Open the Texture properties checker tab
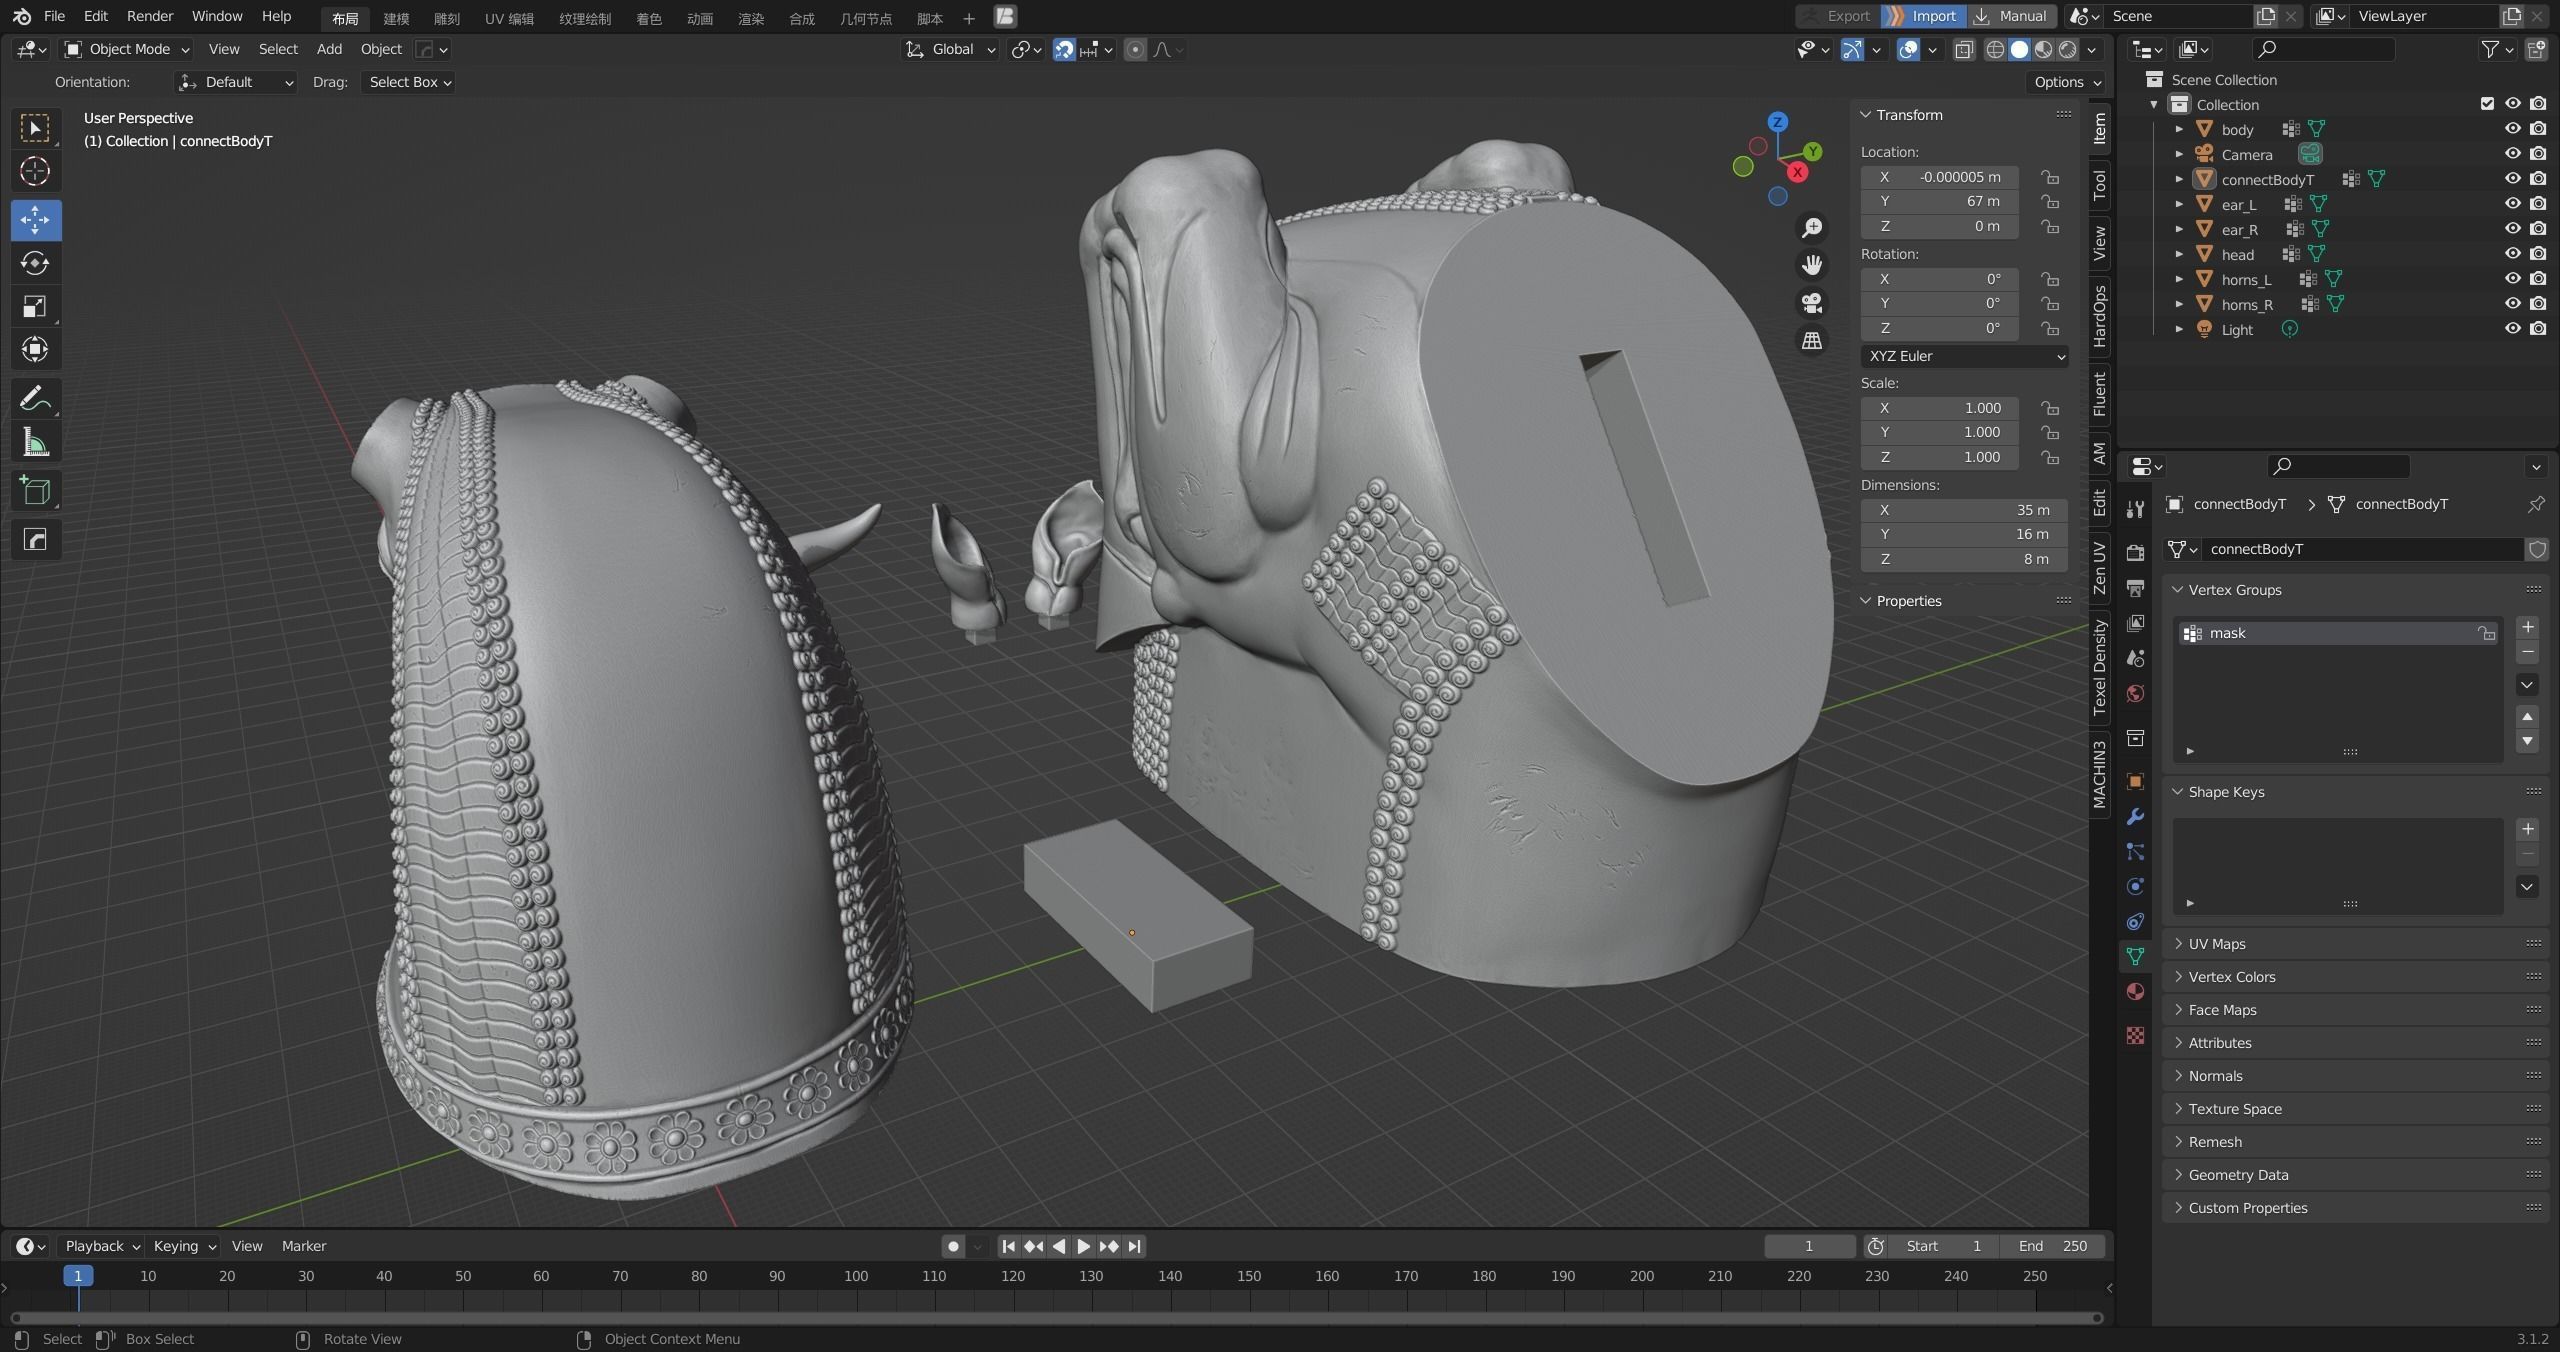The height and width of the screenshot is (1352, 2560). tap(2136, 1036)
